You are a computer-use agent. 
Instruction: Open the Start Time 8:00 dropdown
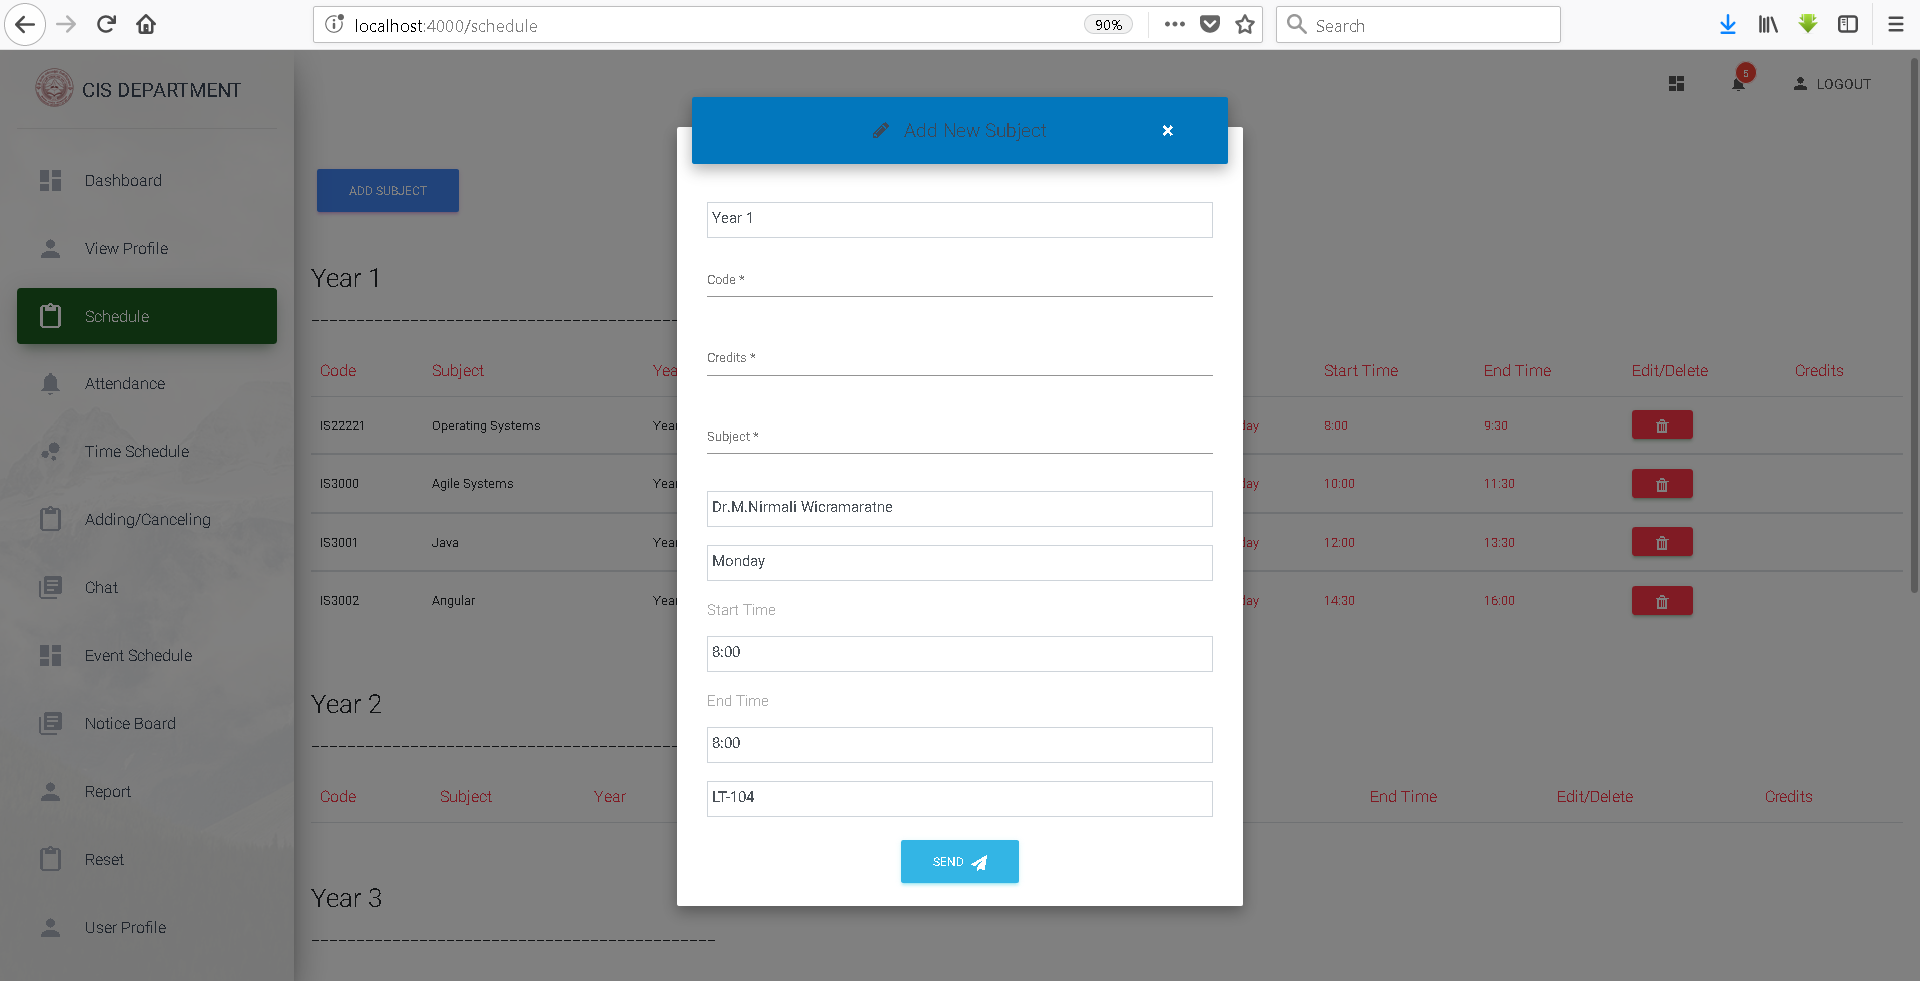[959, 654]
